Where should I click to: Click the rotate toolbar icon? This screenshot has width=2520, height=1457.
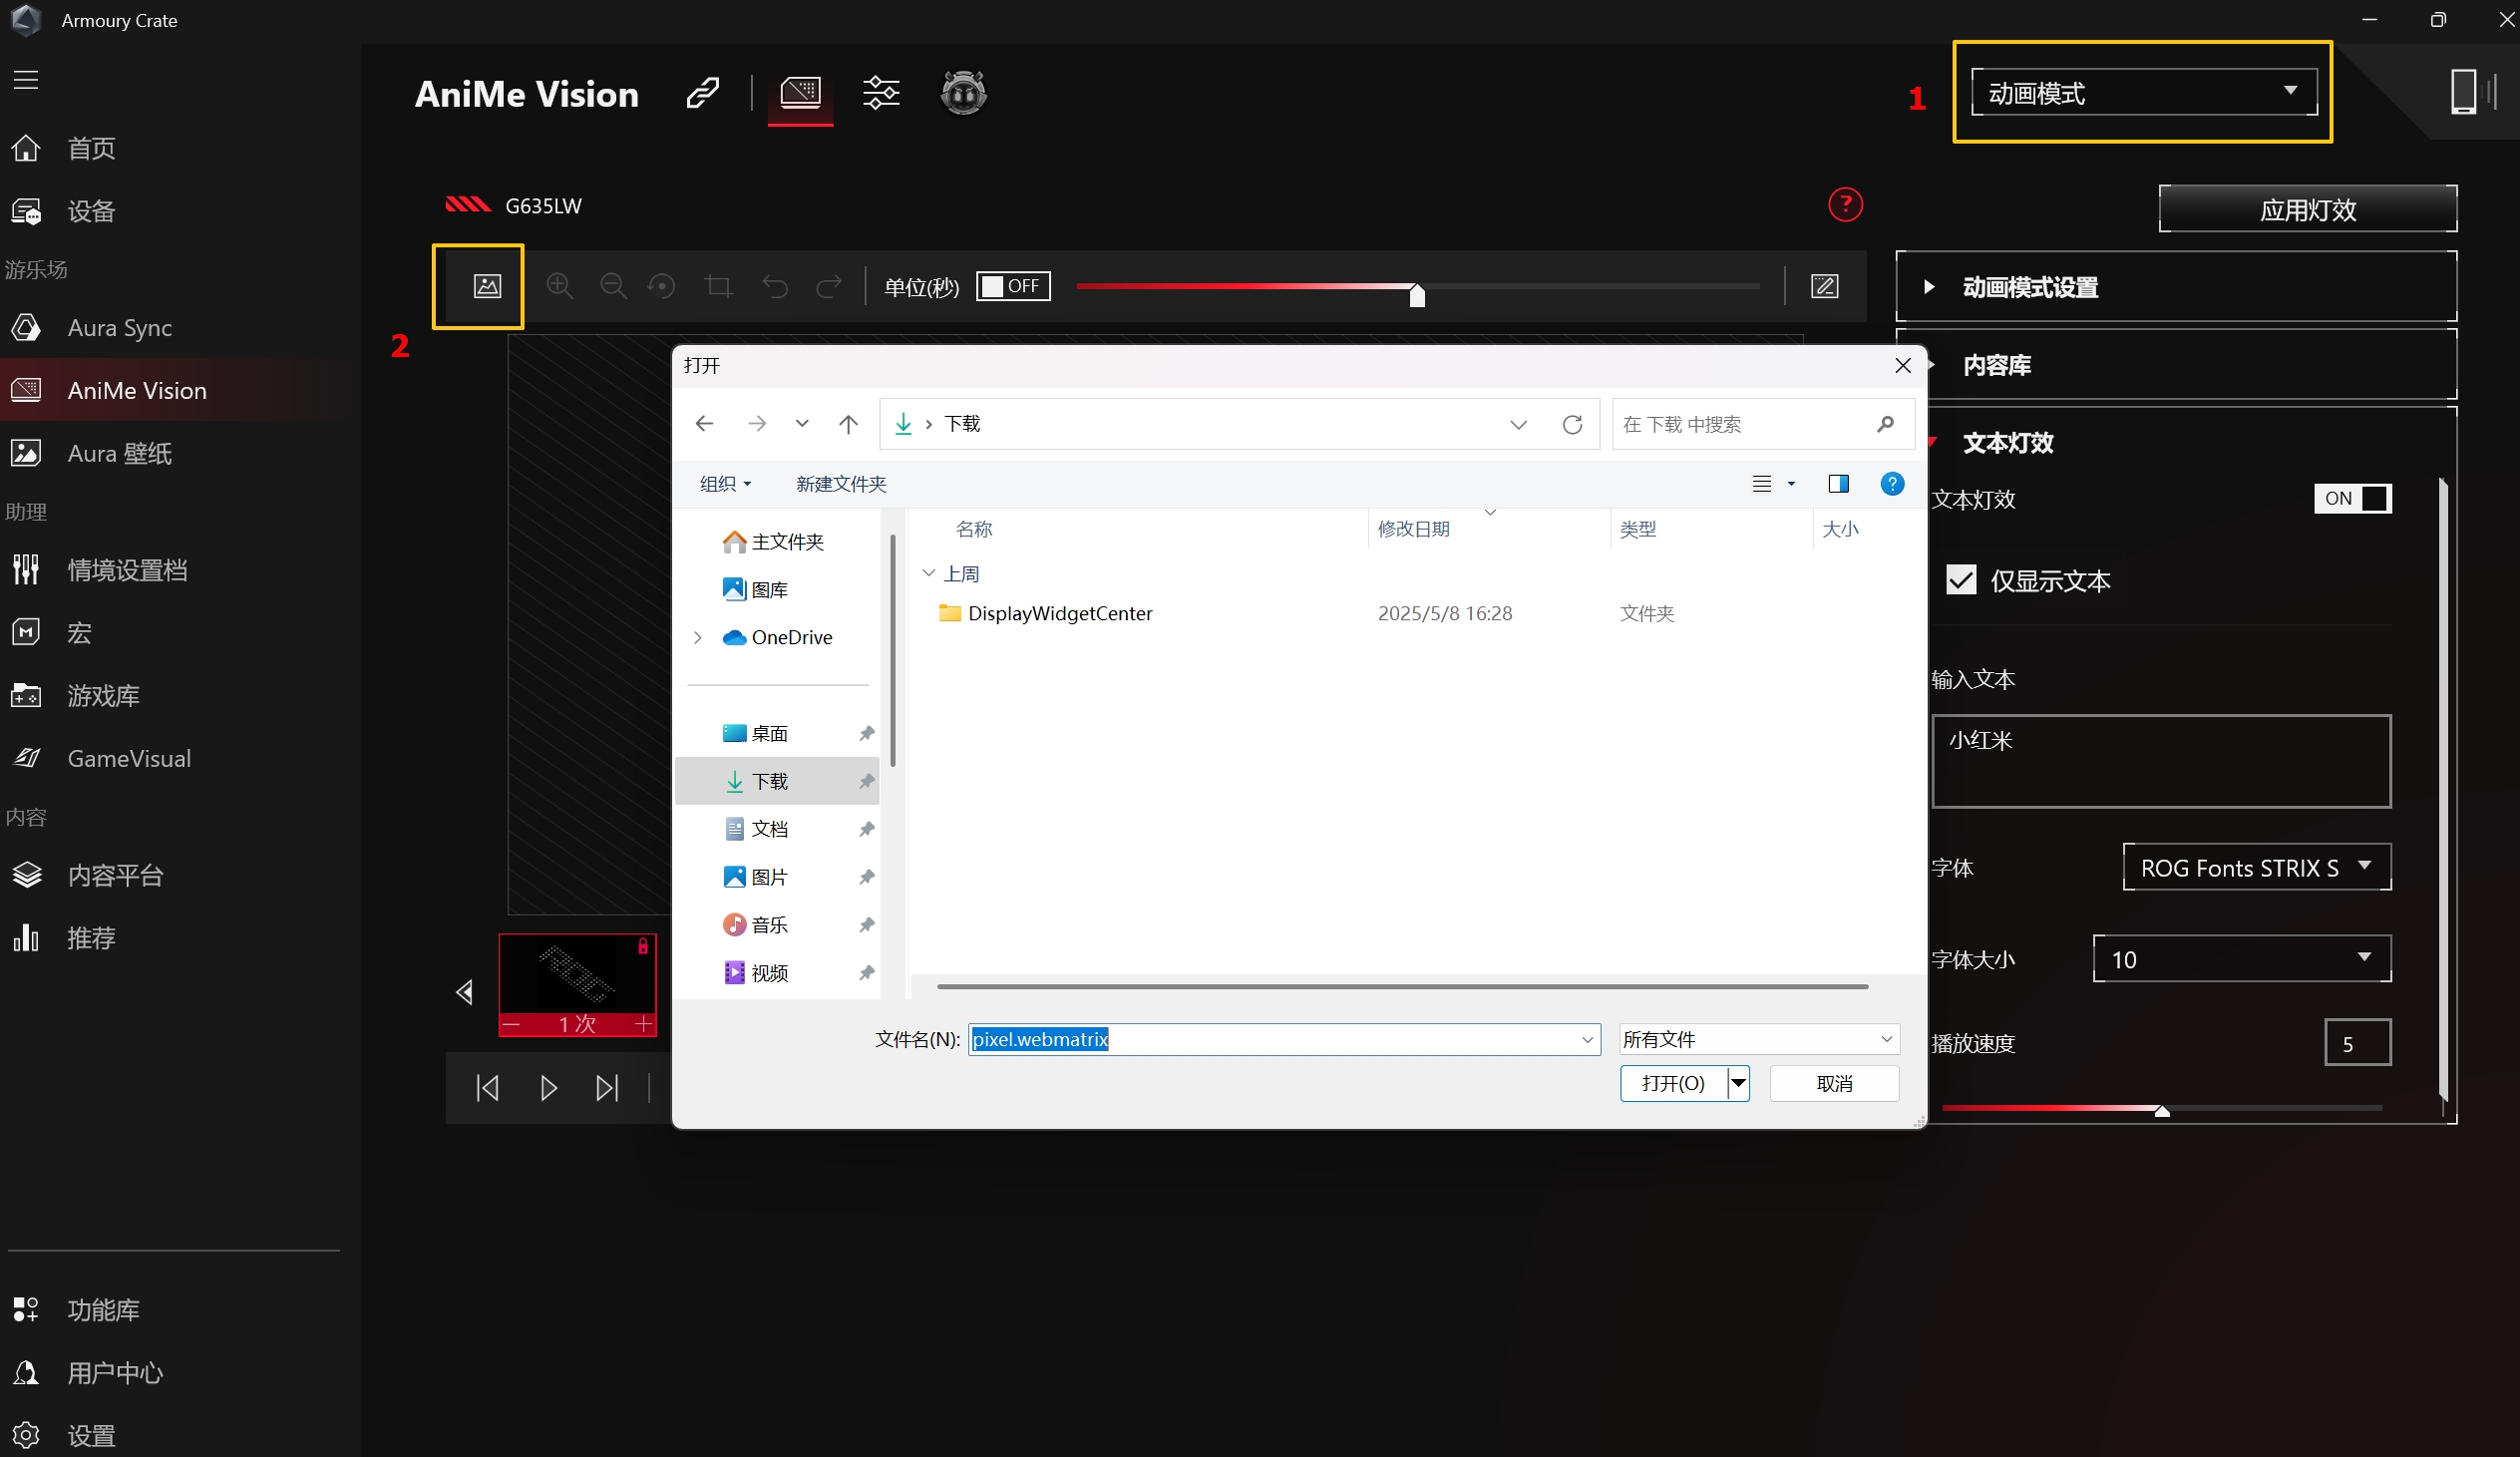[661, 287]
